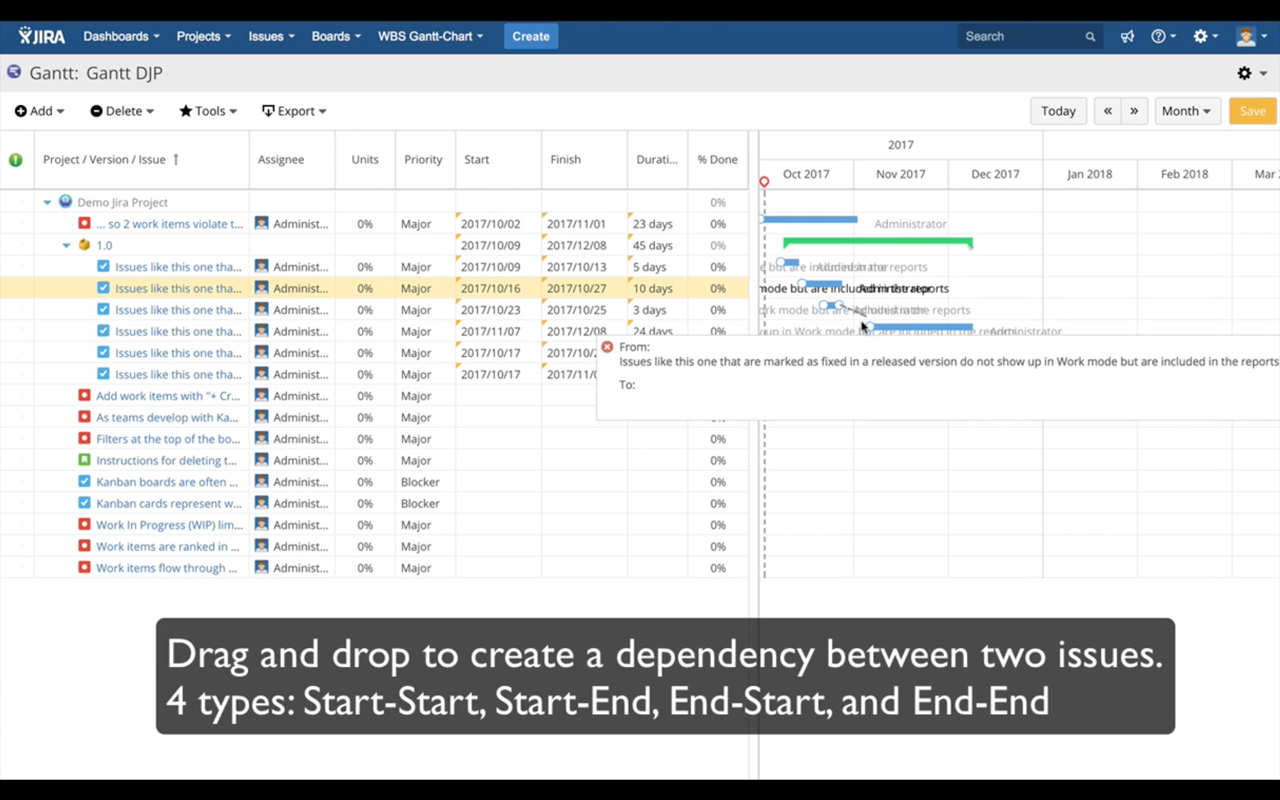
Task: Click bug icon of 'so 2 work items violate' row
Action: 84,224
